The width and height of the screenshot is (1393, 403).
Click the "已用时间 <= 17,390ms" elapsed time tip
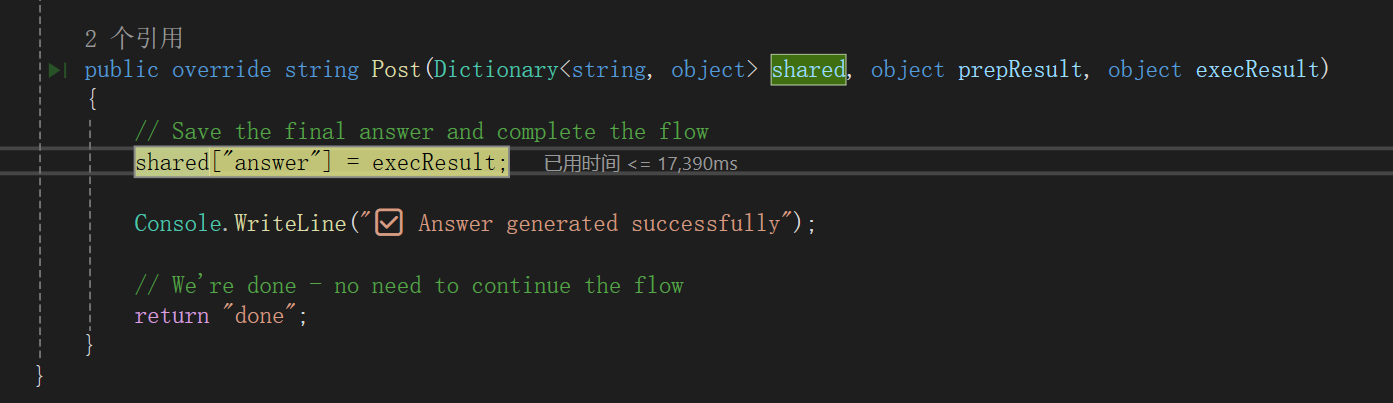[640, 163]
